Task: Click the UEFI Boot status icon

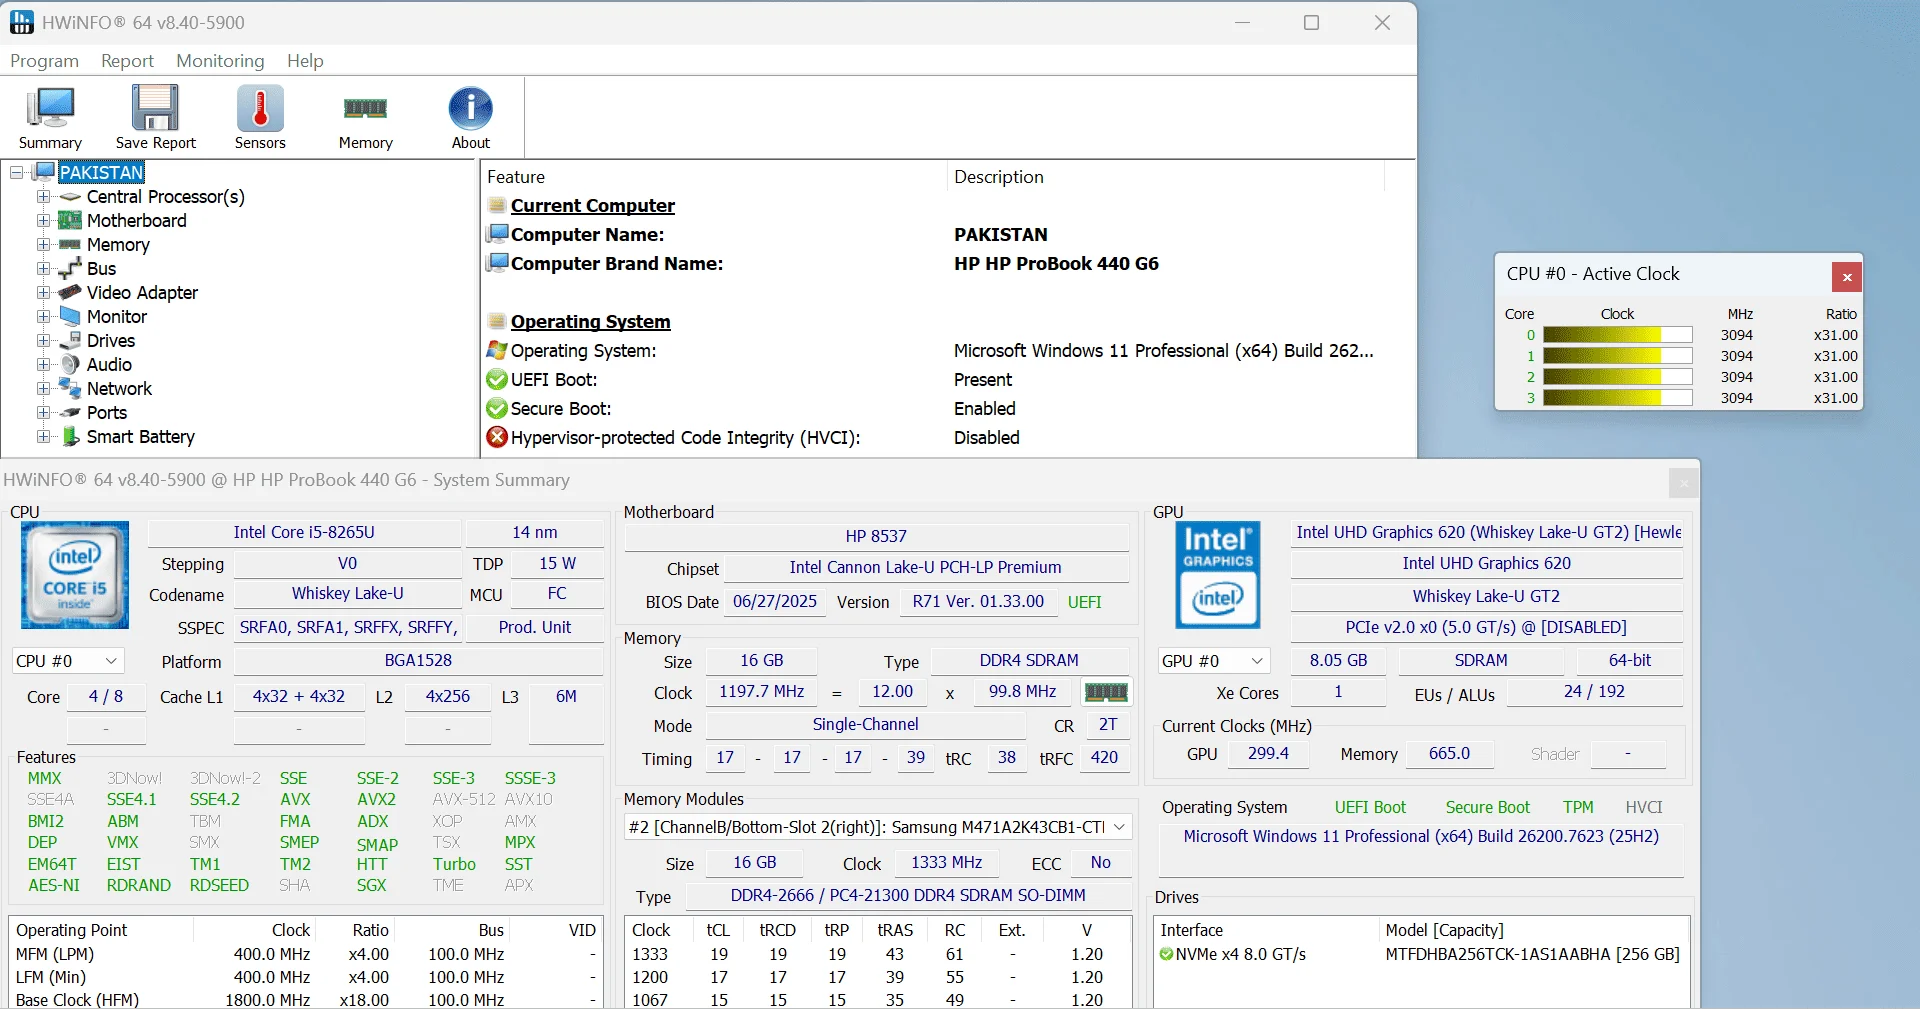Action: [x=497, y=380]
